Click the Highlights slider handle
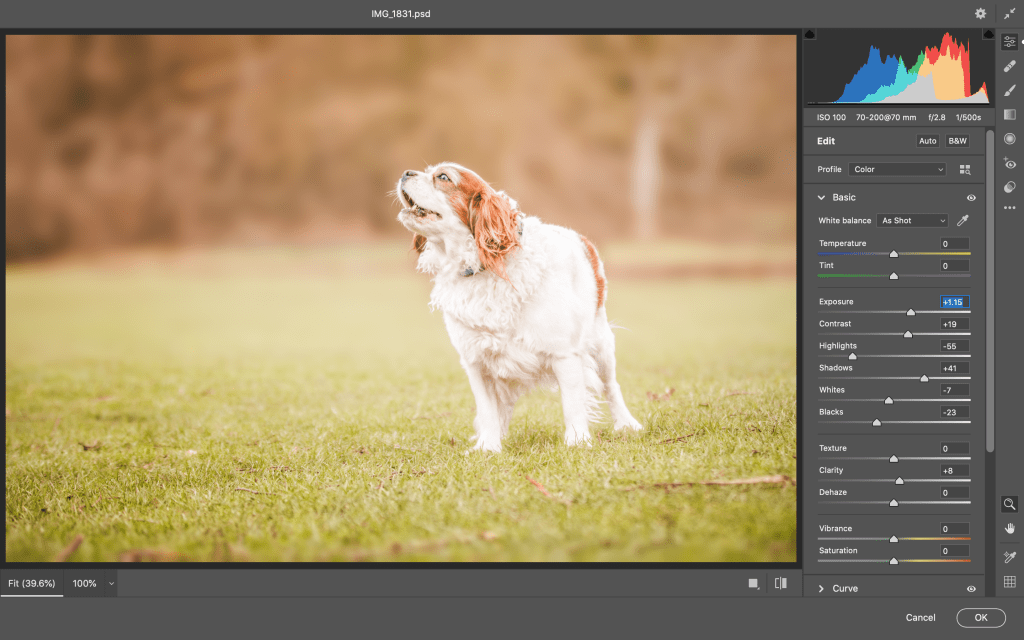The height and width of the screenshot is (640, 1024). coord(852,356)
